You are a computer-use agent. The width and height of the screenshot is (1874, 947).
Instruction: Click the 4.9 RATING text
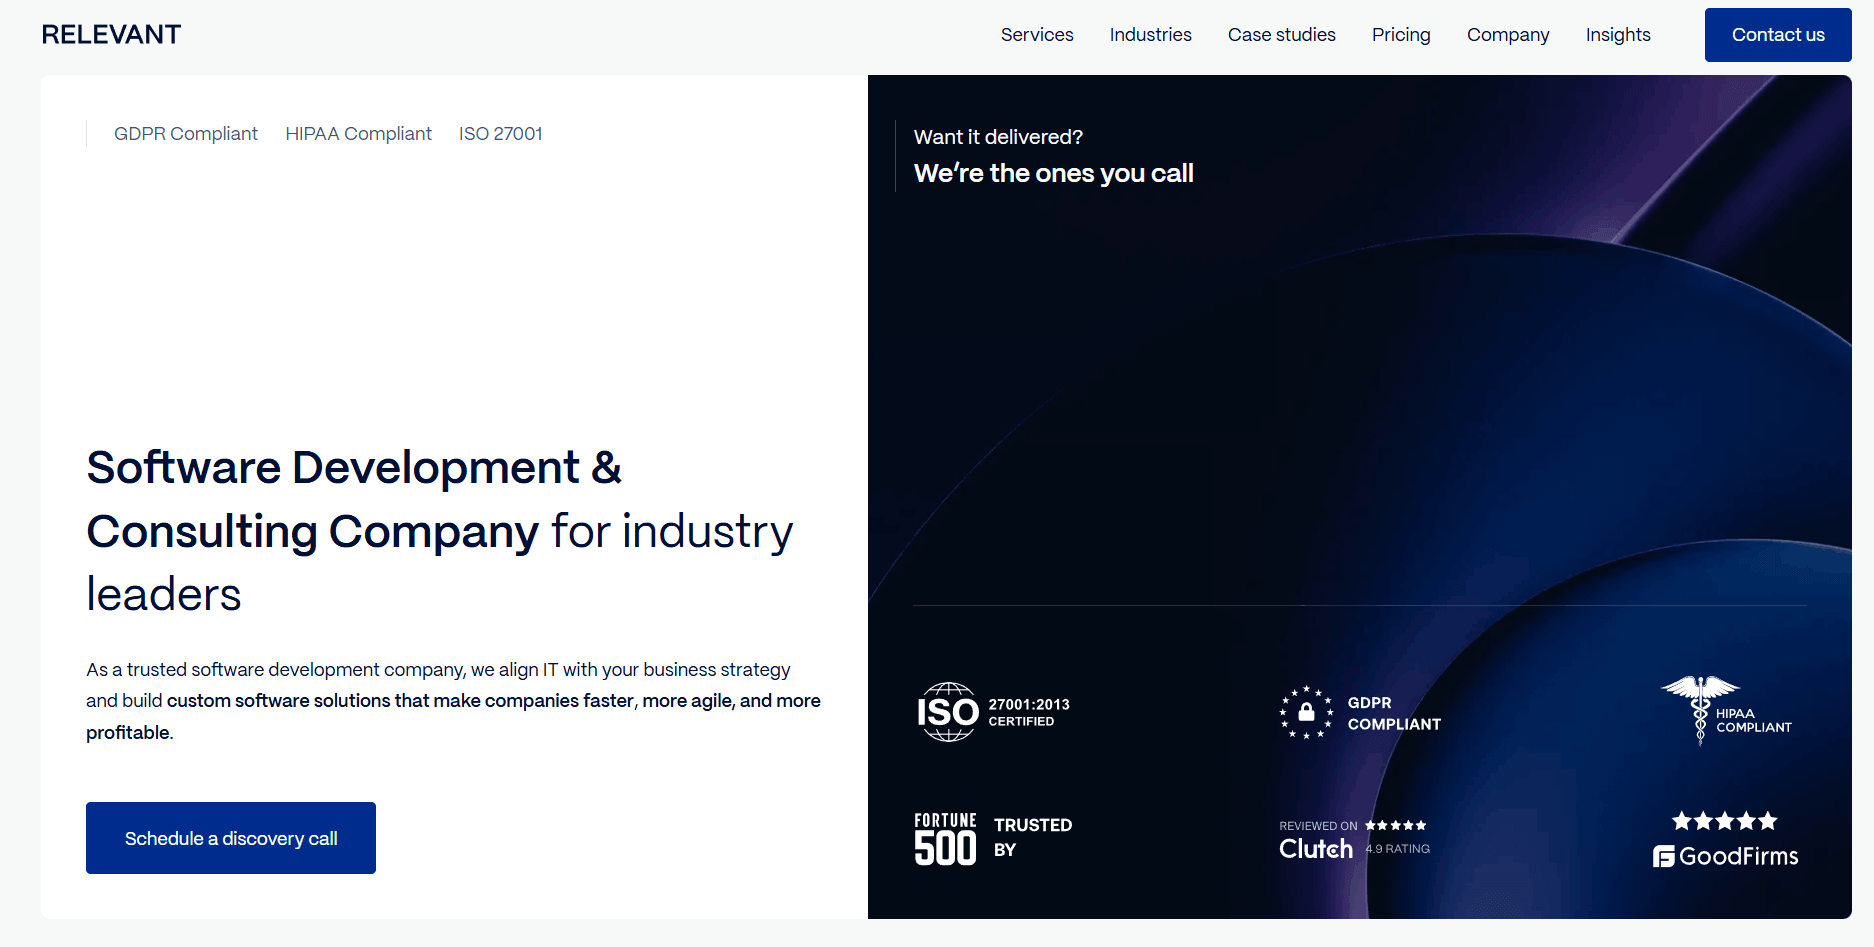1398,849
